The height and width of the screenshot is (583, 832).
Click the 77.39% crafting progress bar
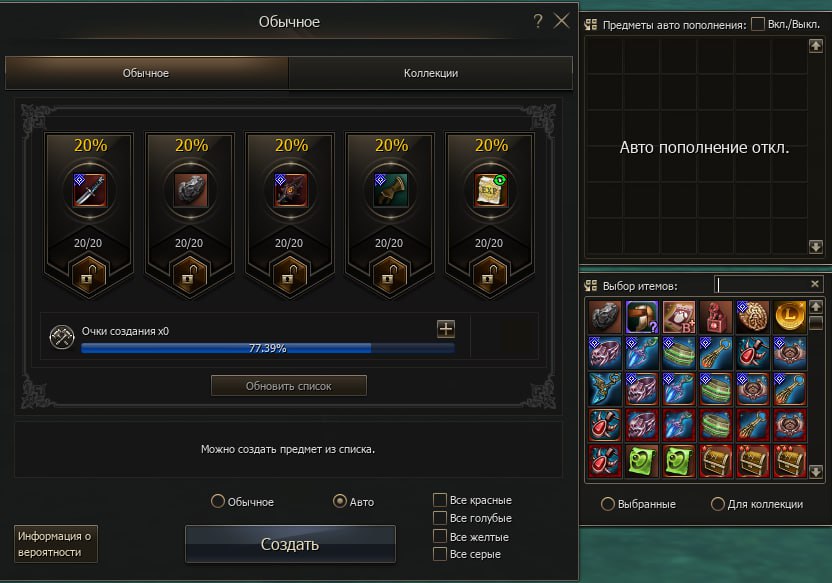(268, 348)
